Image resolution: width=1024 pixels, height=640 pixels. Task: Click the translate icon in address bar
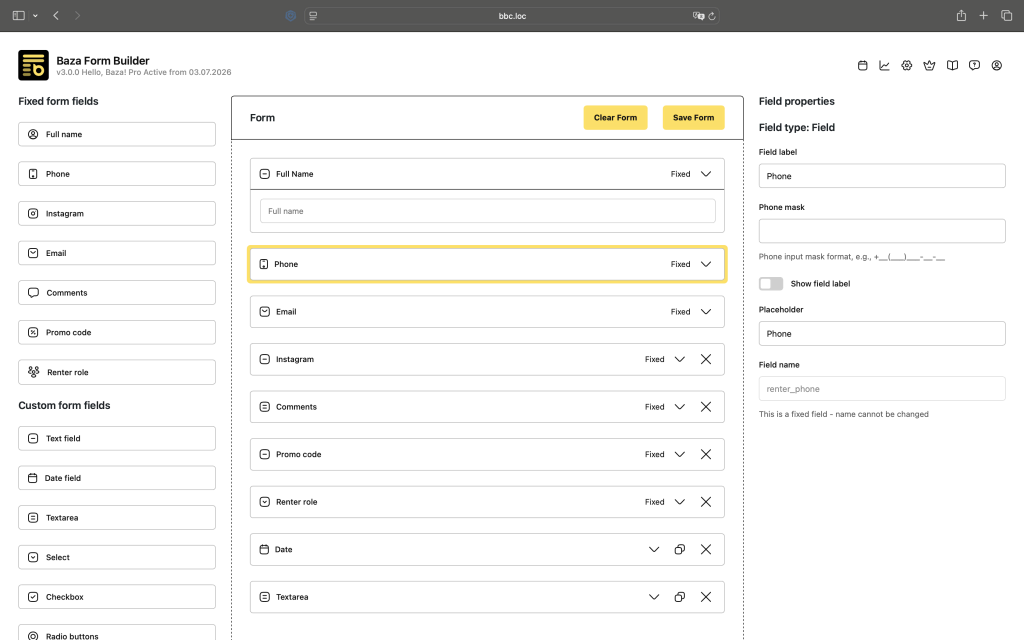698,16
